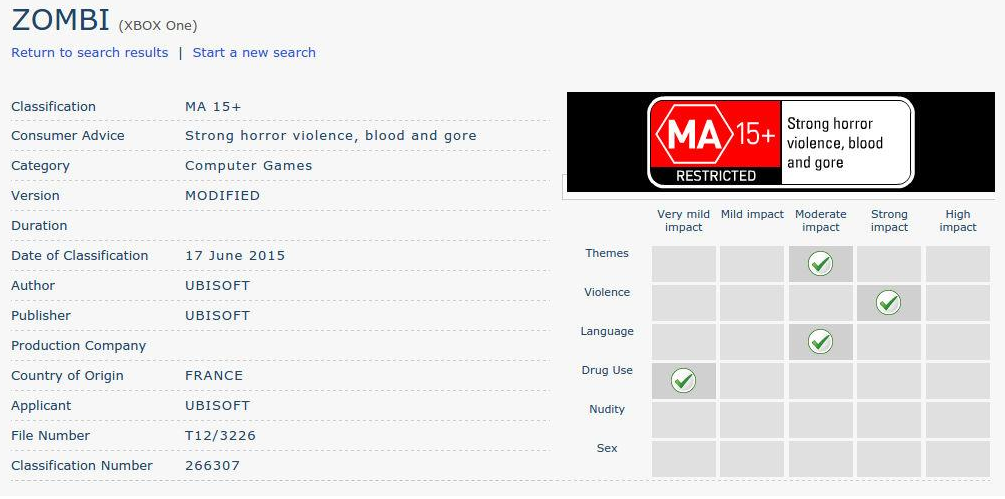Image resolution: width=1005 pixels, height=499 pixels.
Task: Select the Publisher value UBISOFT
Action: coord(217,316)
